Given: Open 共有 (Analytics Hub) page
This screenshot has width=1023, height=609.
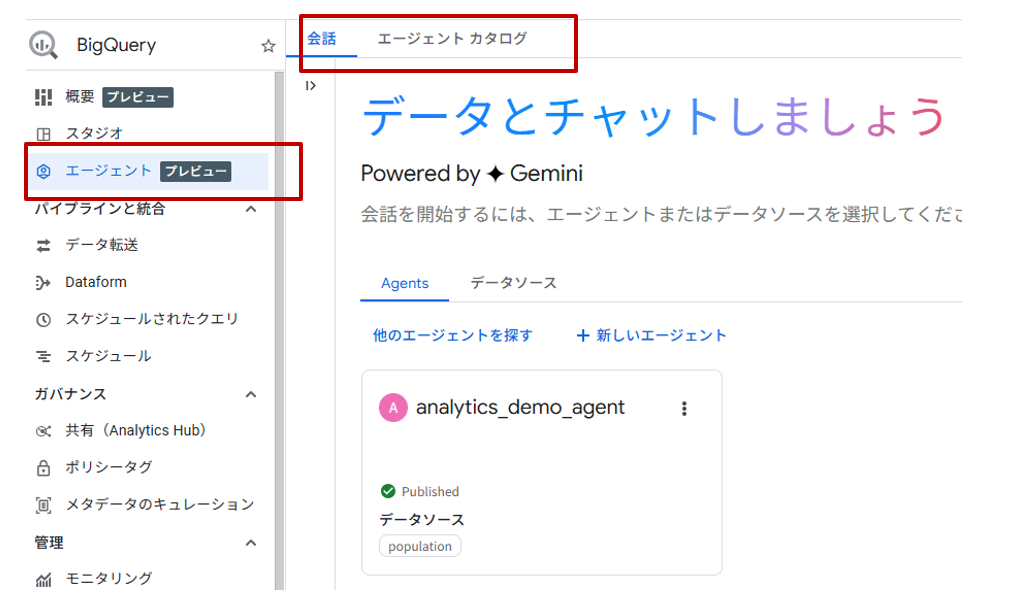Looking at the screenshot, I should [136, 430].
